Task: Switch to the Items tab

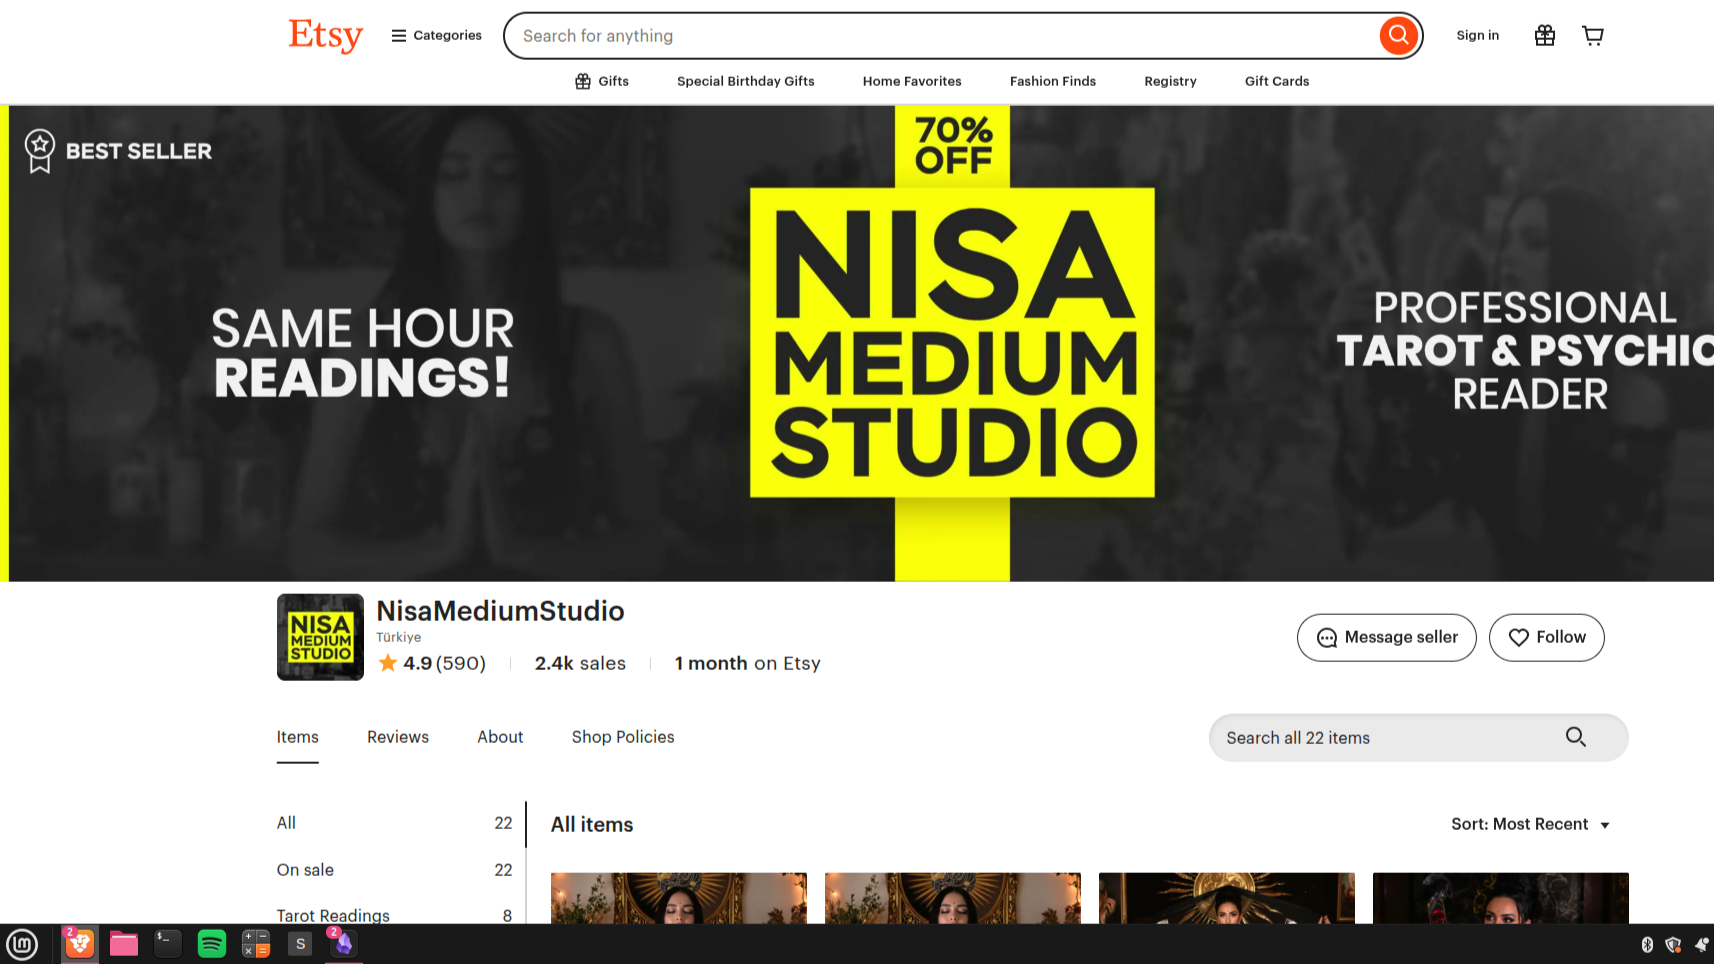Action: coord(298,737)
